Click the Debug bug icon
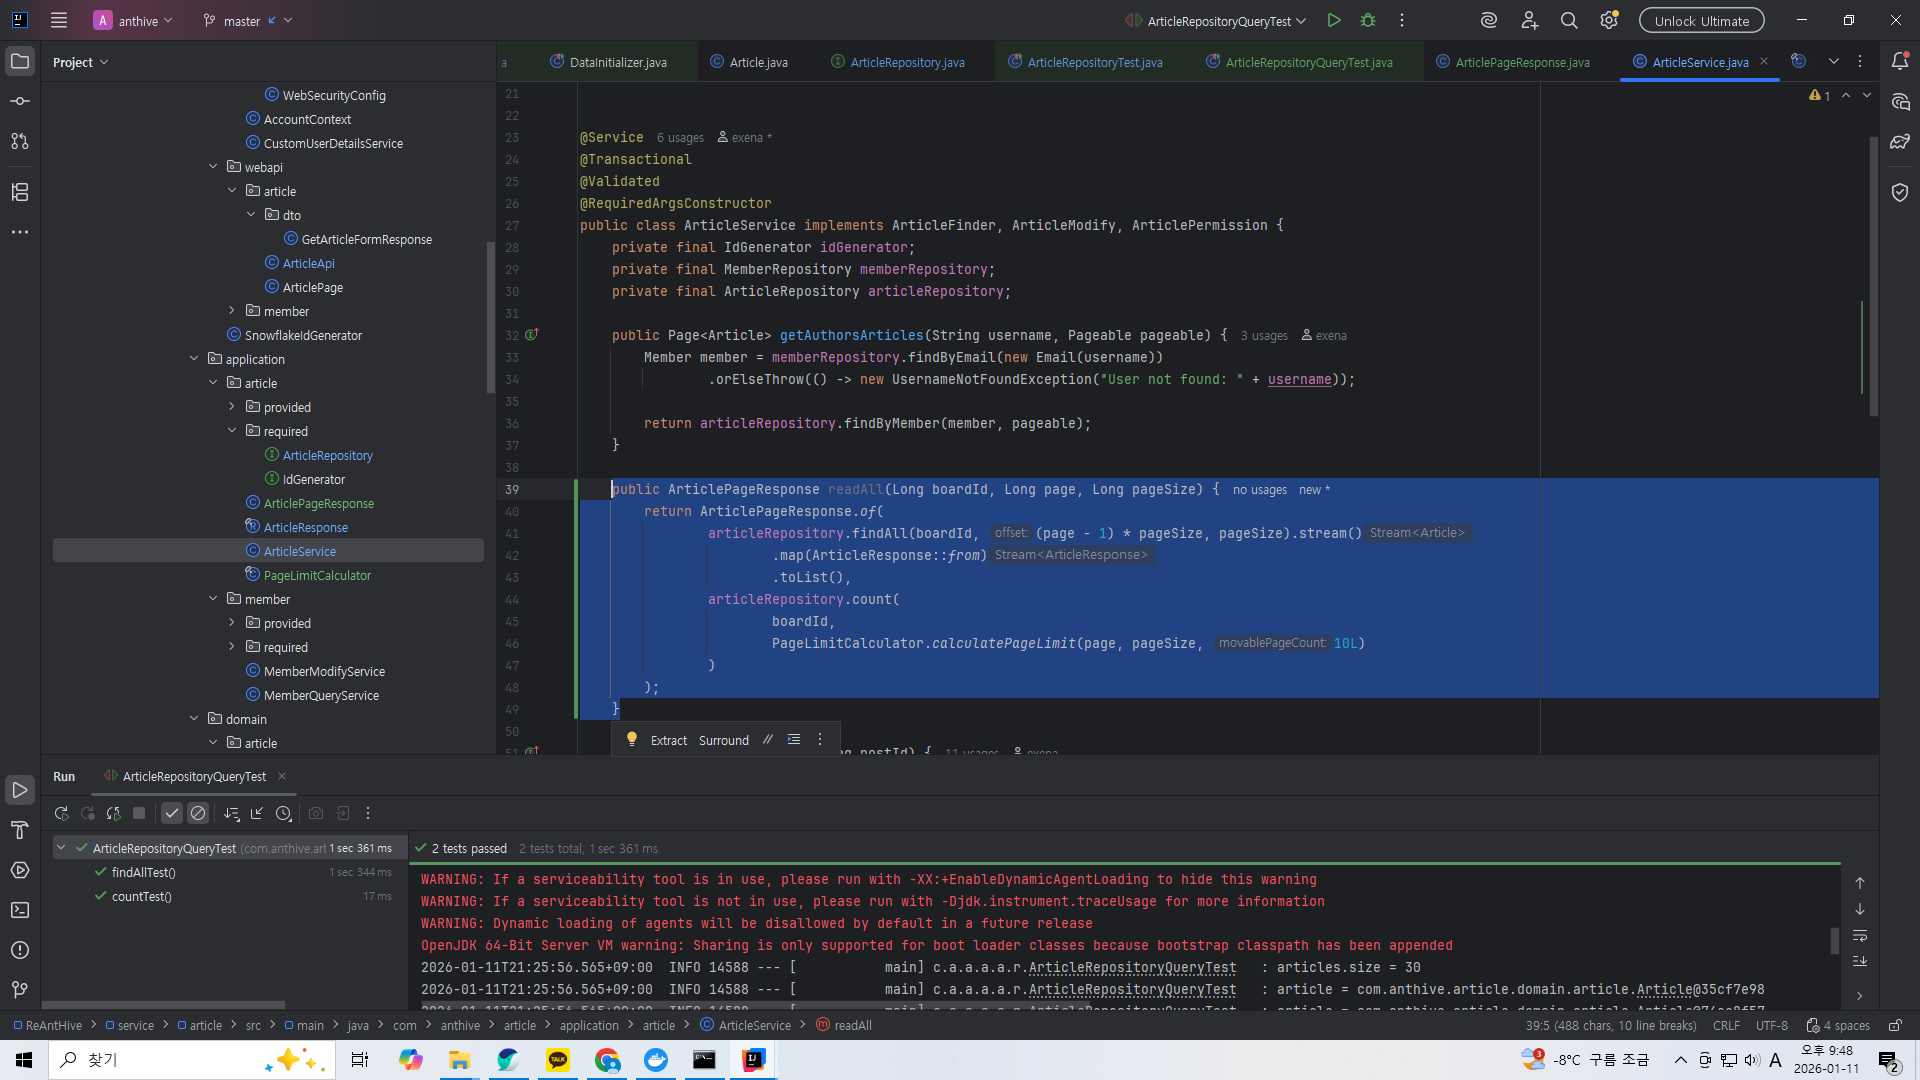The width and height of the screenshot is (1920, 1080). pyautogui.click(x=1368, y=20)
